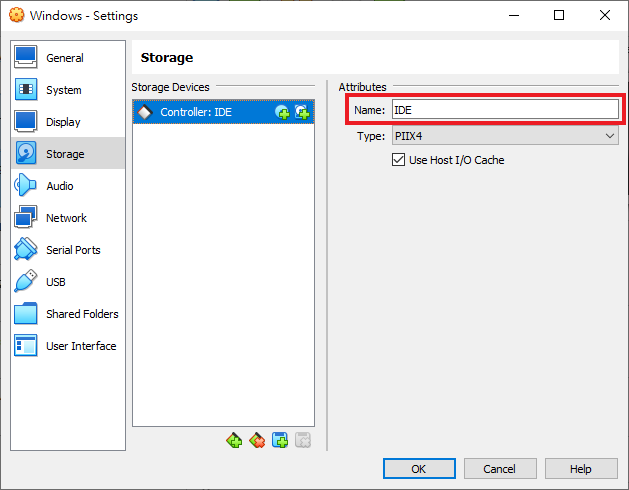This screenshot has height=490, width=629.
Task: Open the General settings category
Action: coord(65,58)
